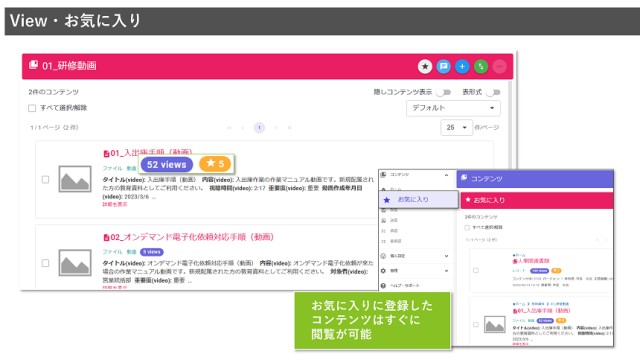Click the 管理 gear icon in sidebar
The width and height of the screenshot is (640, 360).
point(383,271)
